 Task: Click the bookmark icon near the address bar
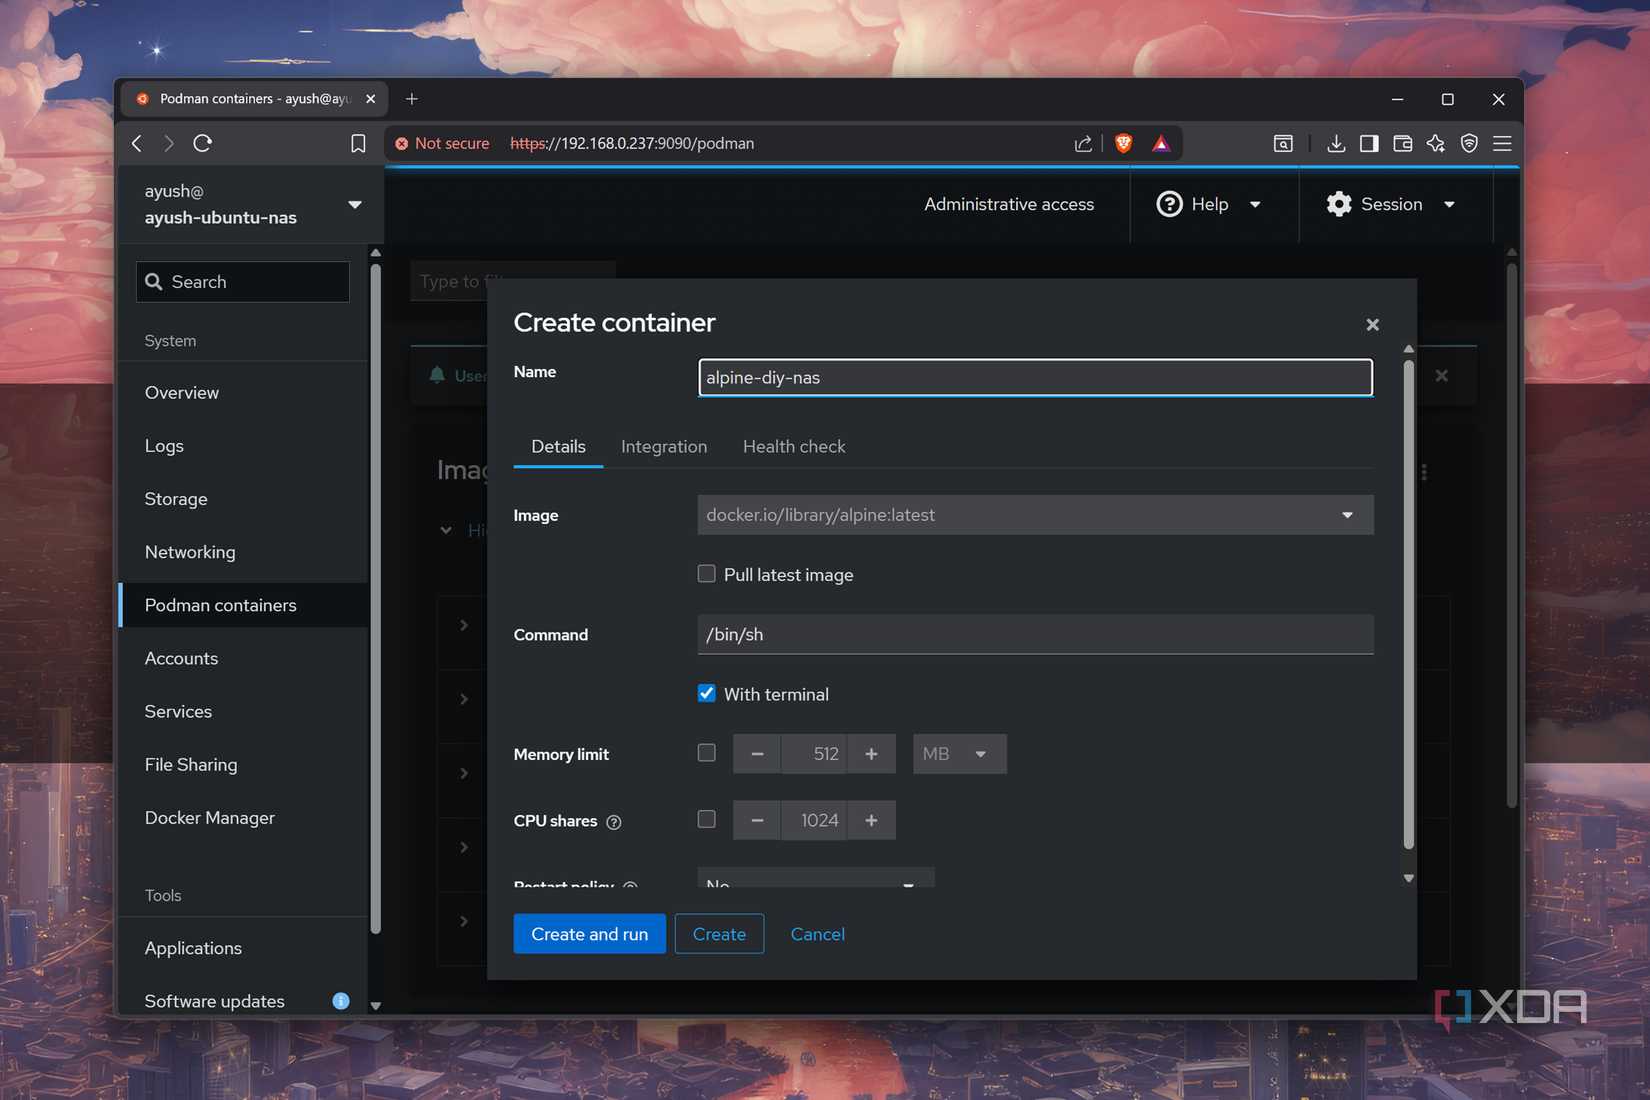coord(358,143)
